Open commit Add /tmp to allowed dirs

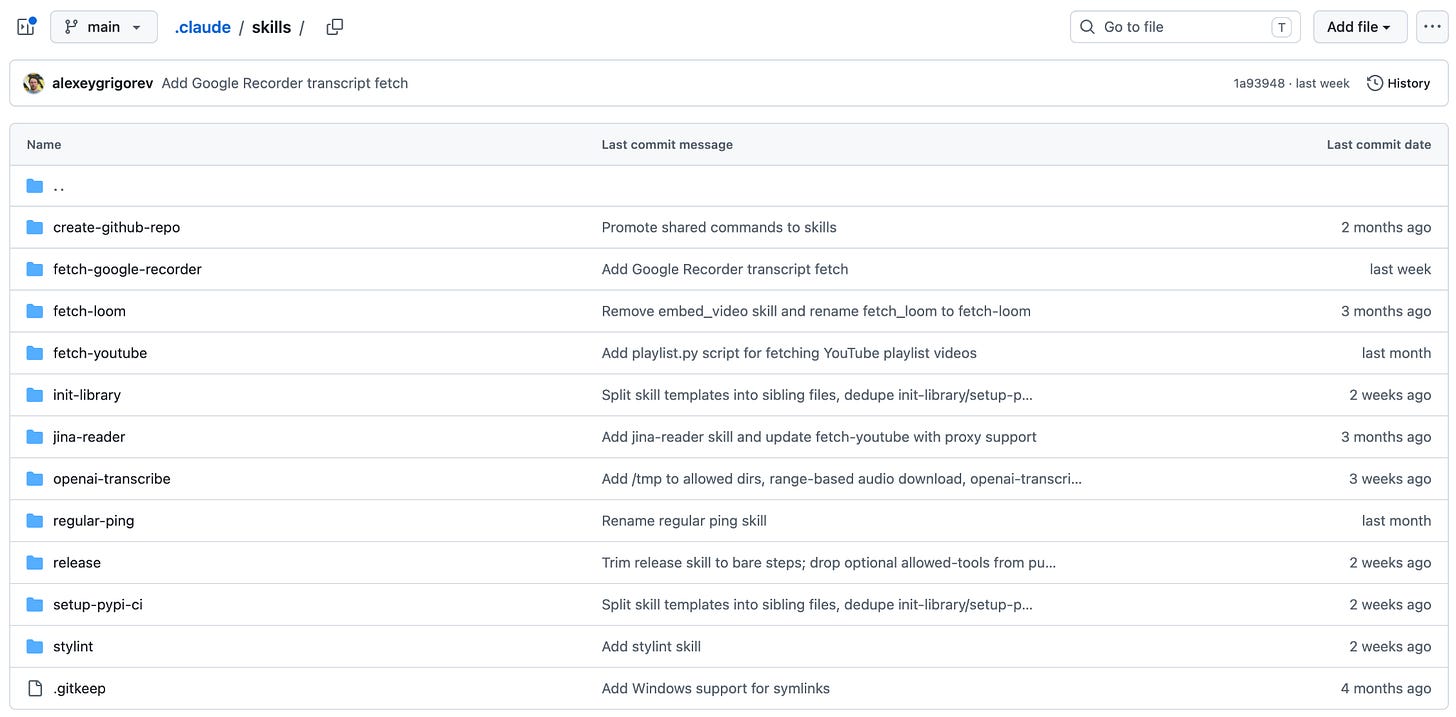pyautogui.click(x=842, y=479)
